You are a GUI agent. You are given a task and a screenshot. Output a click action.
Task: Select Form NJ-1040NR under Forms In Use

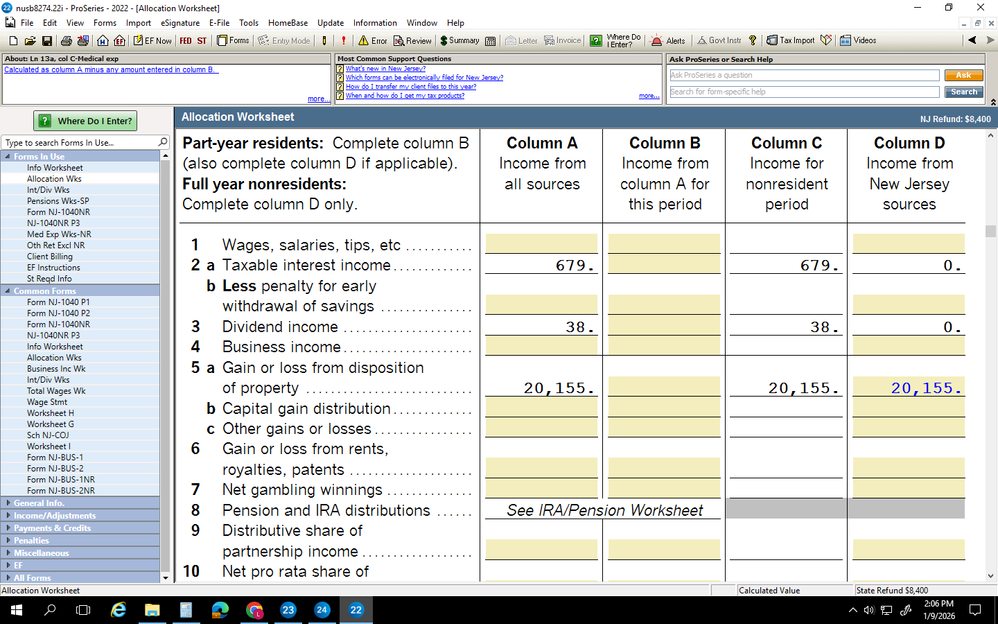[59, 212]
